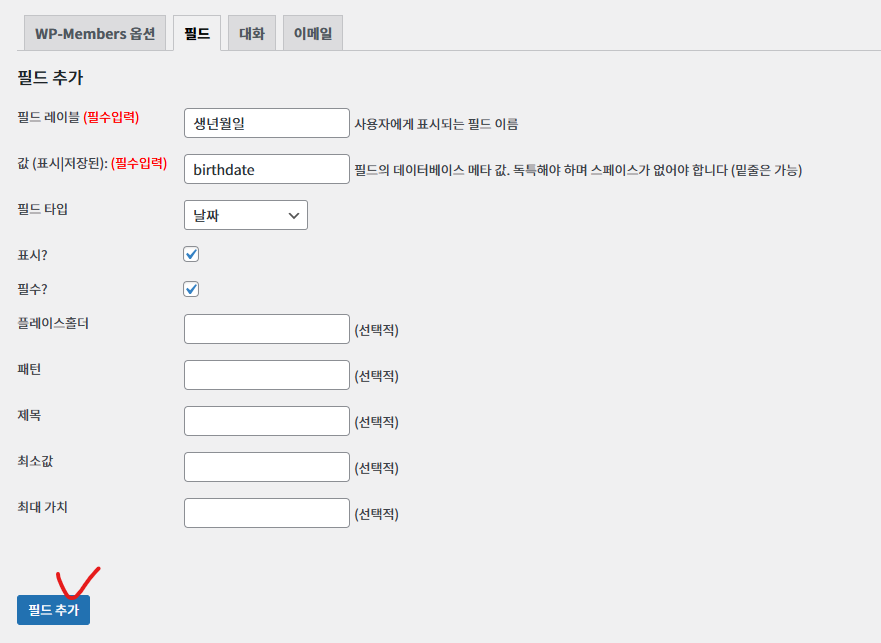Viewport: 881px width, 643px height.
Task: Click the 최대 가치 label
Action: coord(43,507)
